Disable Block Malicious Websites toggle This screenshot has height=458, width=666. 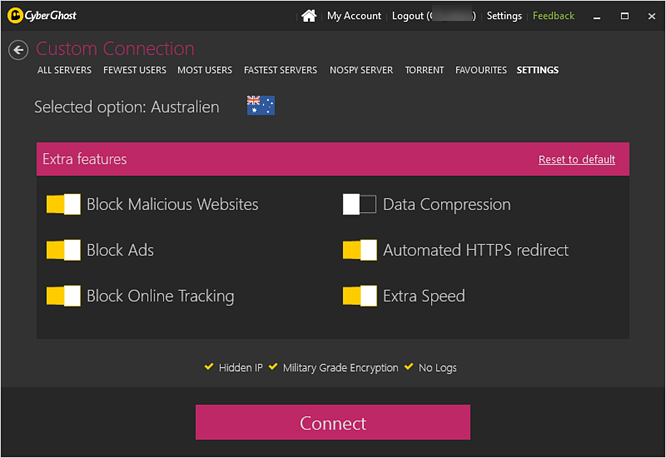[63, 204]
